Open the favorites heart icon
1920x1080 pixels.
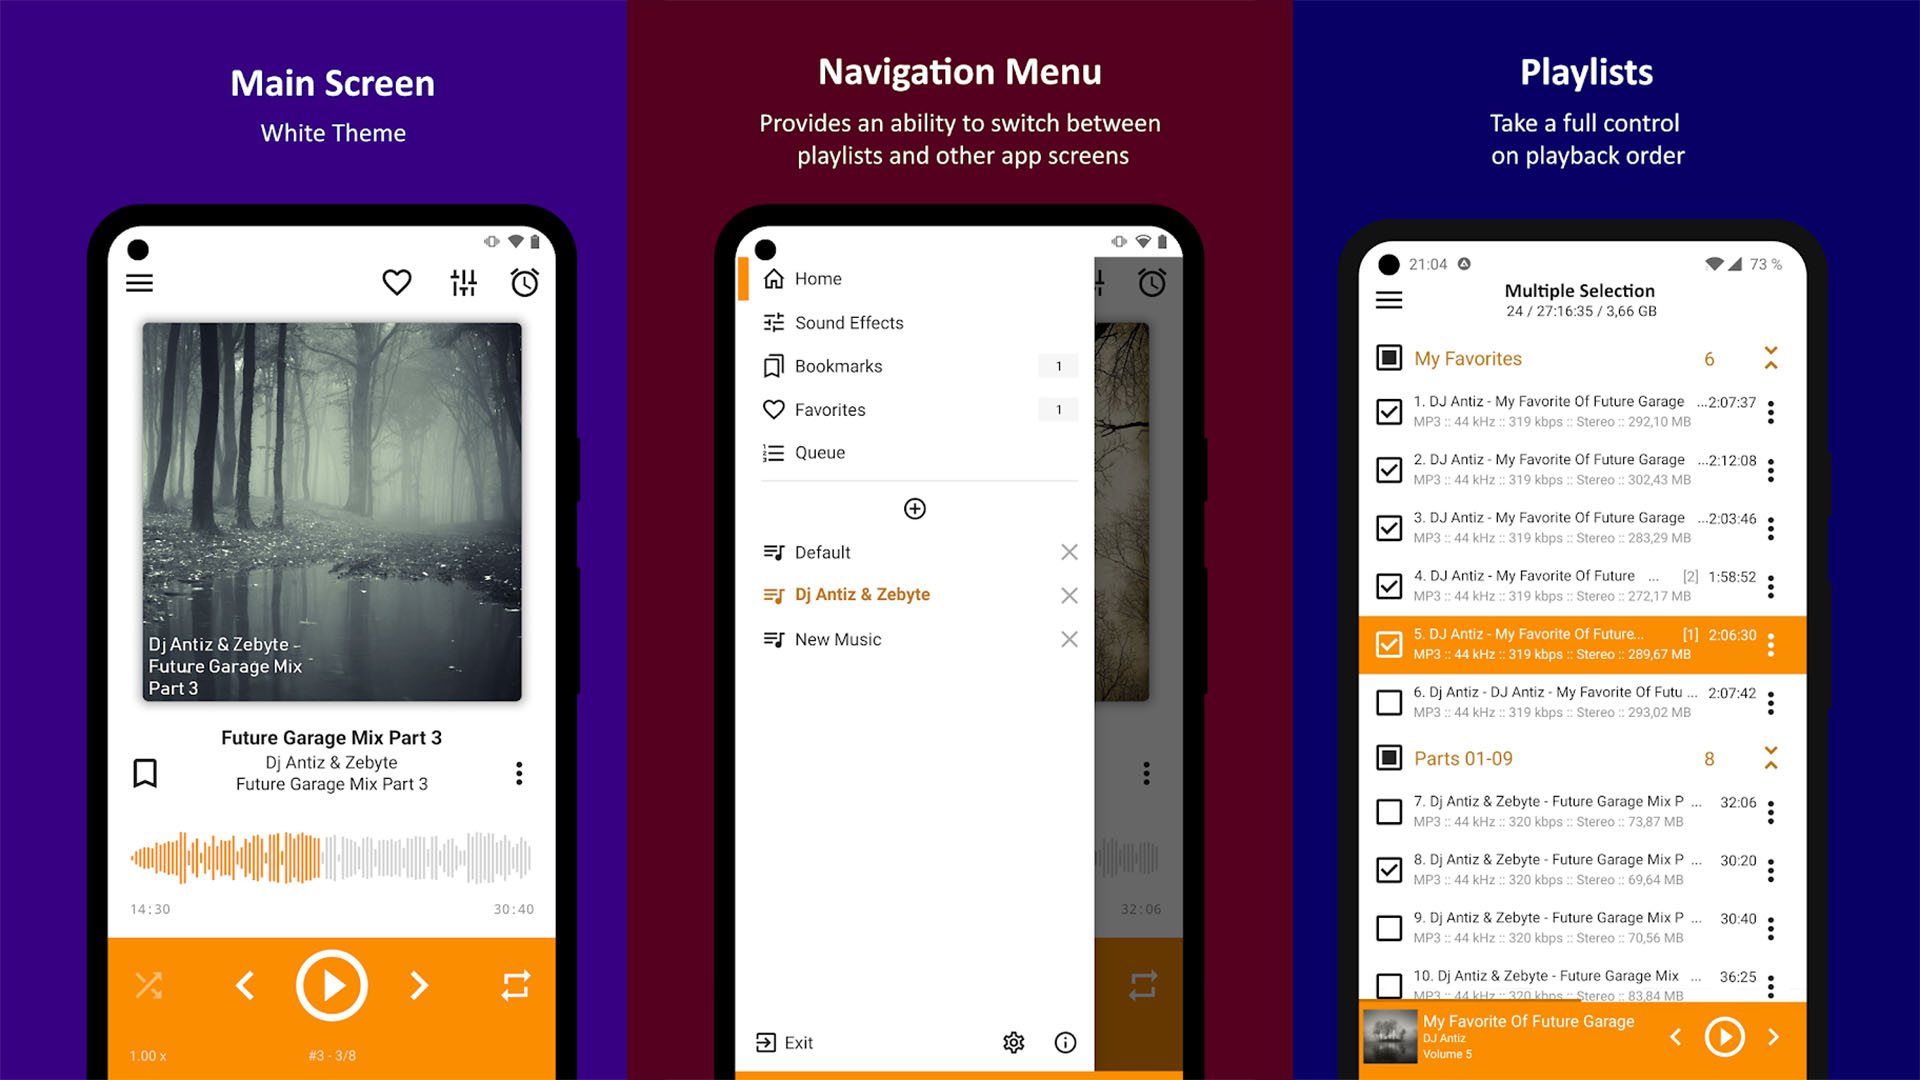click(x=394, y=281)
